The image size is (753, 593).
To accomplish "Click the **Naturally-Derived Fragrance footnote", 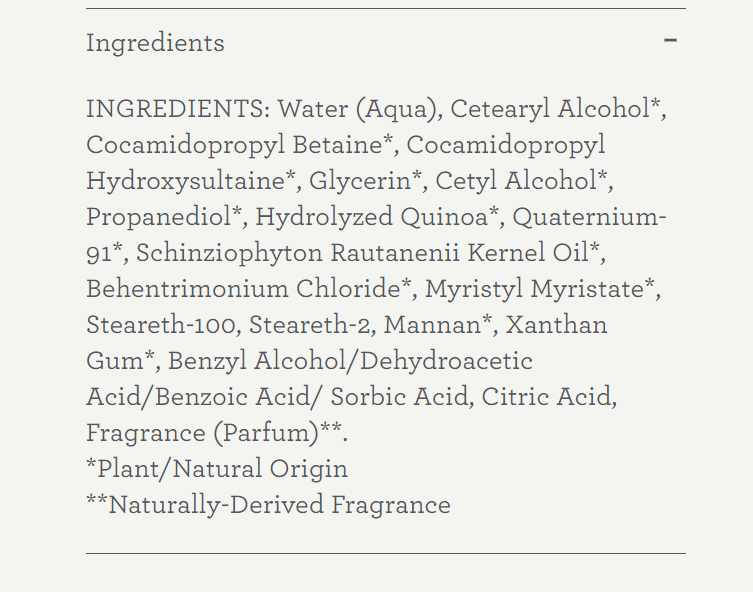I will click(268, 505).
